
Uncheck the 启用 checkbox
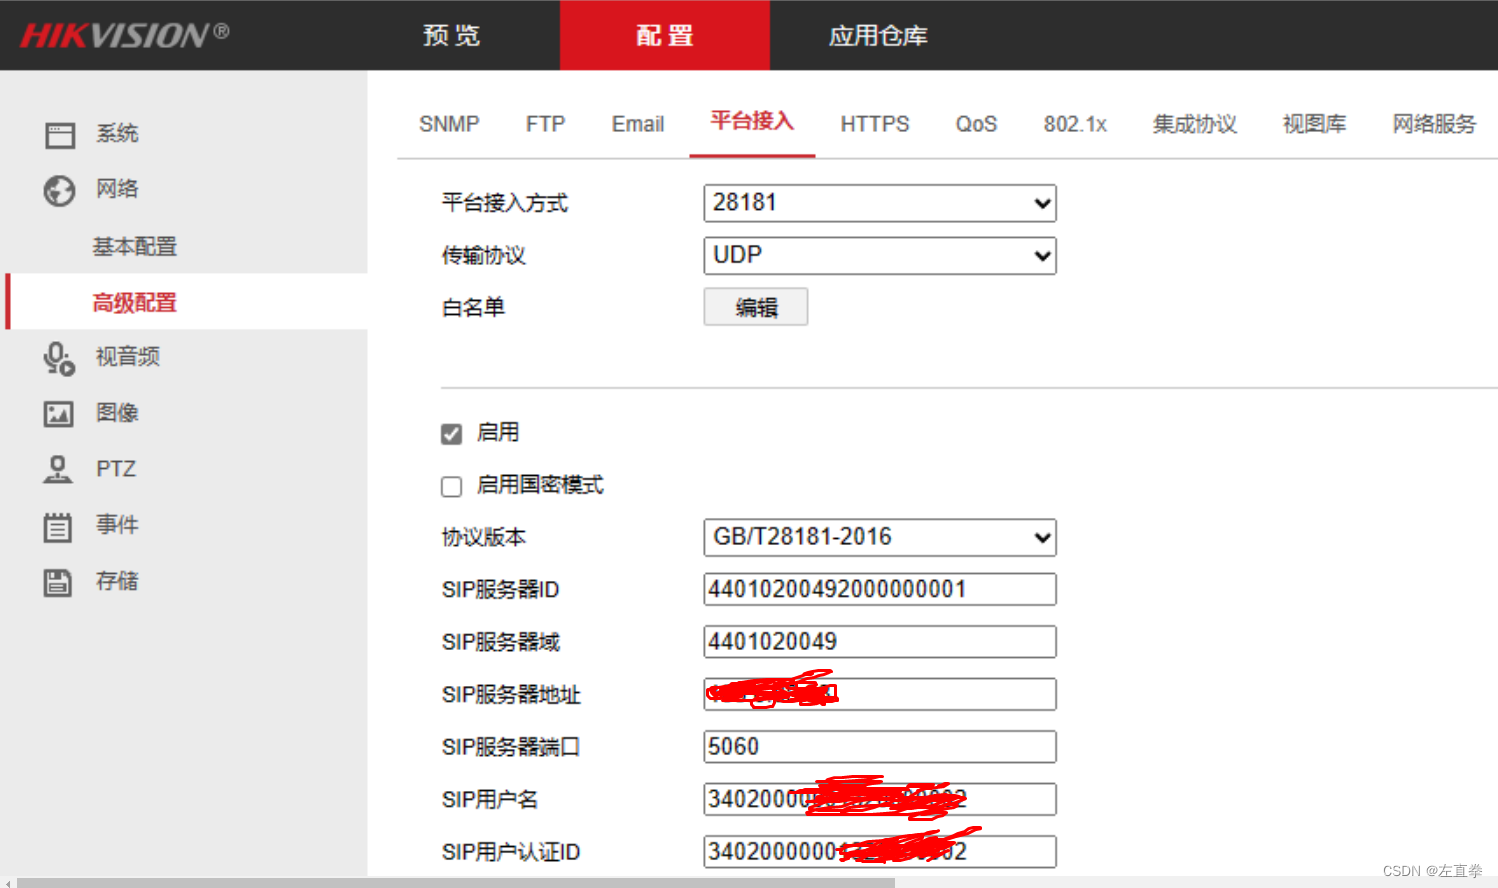coord(451,434)
